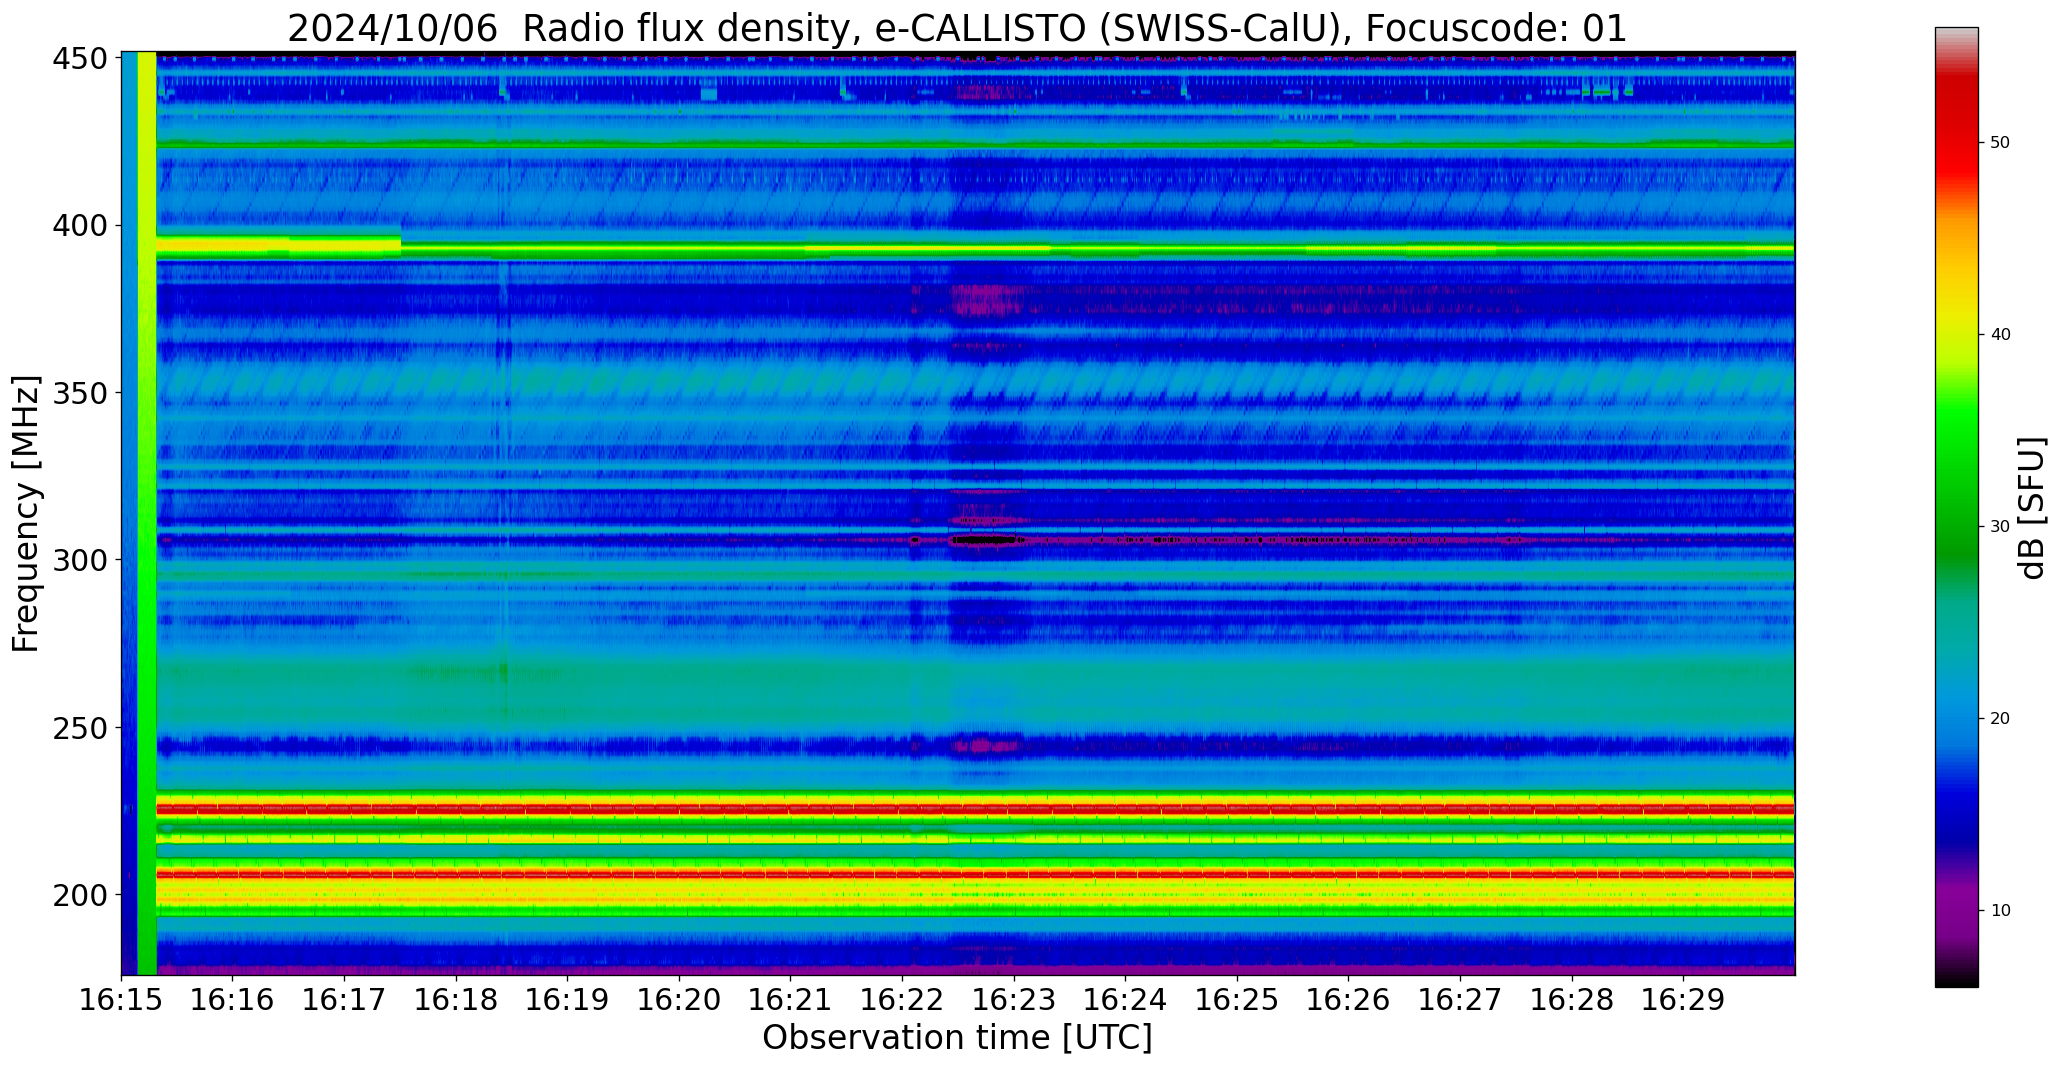Screen dimensions: 2062x1067
Task: Click the 350 frequency tick label
Action: [80, 394]
